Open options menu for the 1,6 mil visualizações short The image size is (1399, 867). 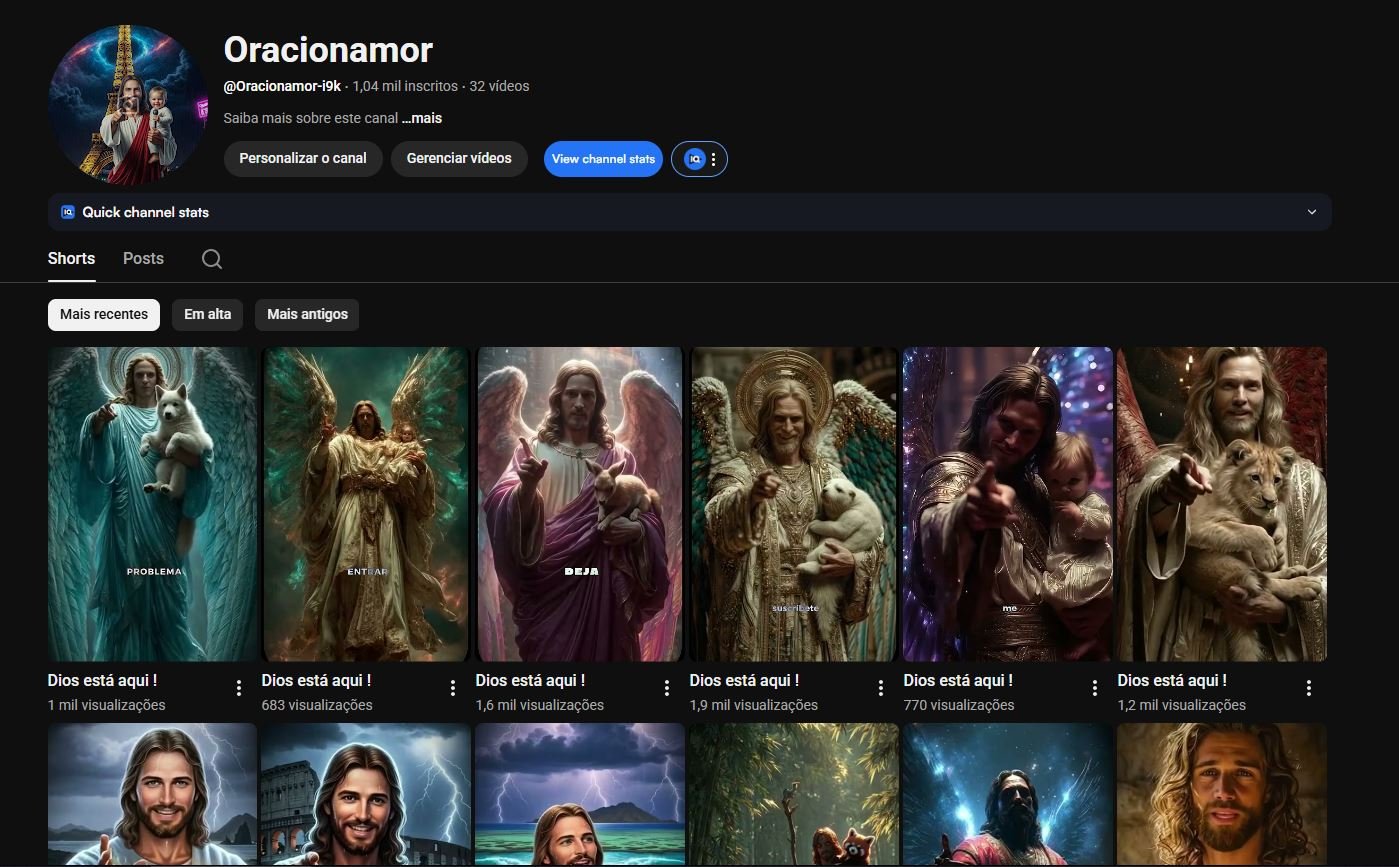(667, 688)
